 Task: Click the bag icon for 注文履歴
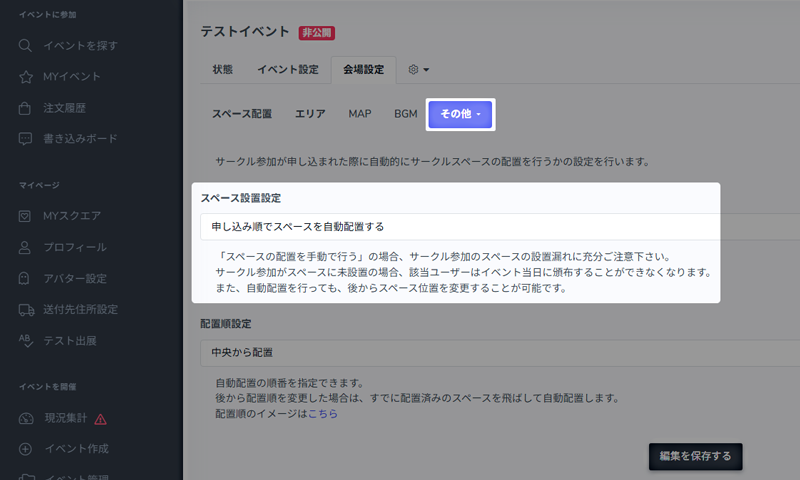25,108
